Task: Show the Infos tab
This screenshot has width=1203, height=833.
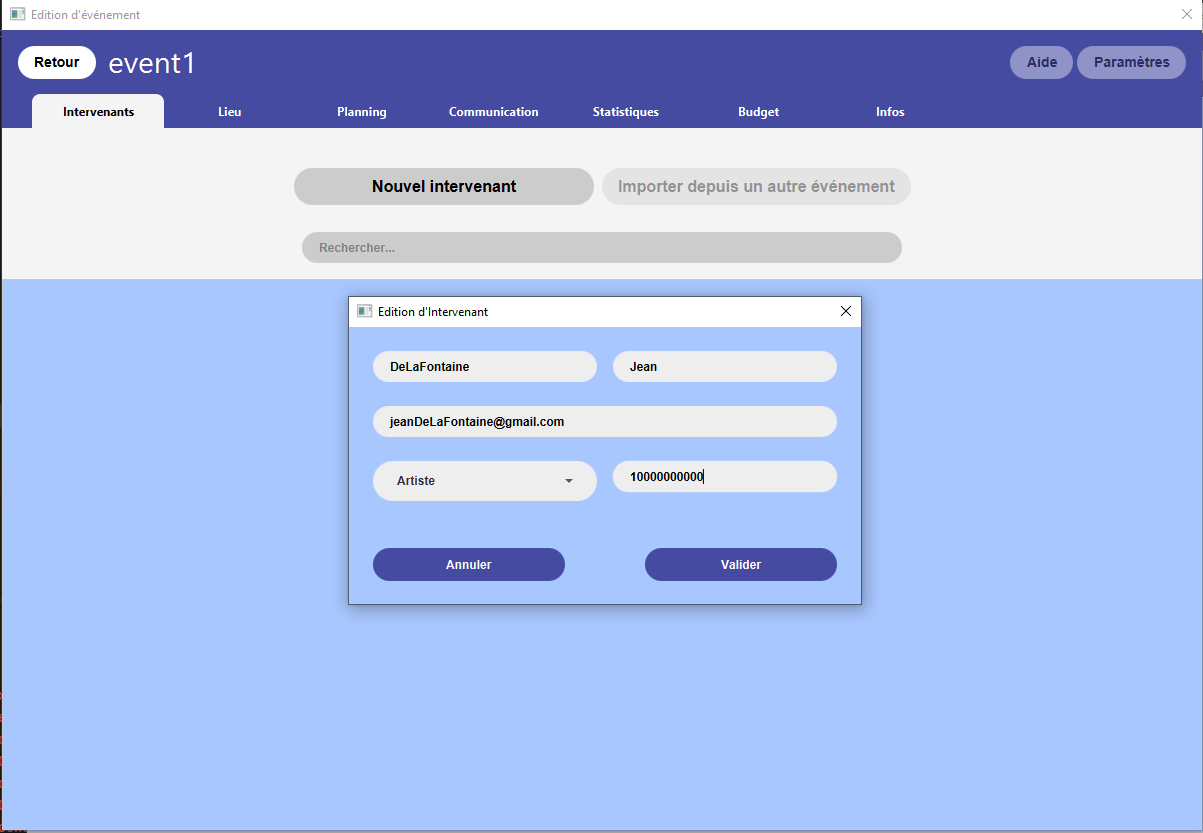Action: point(890,111)
